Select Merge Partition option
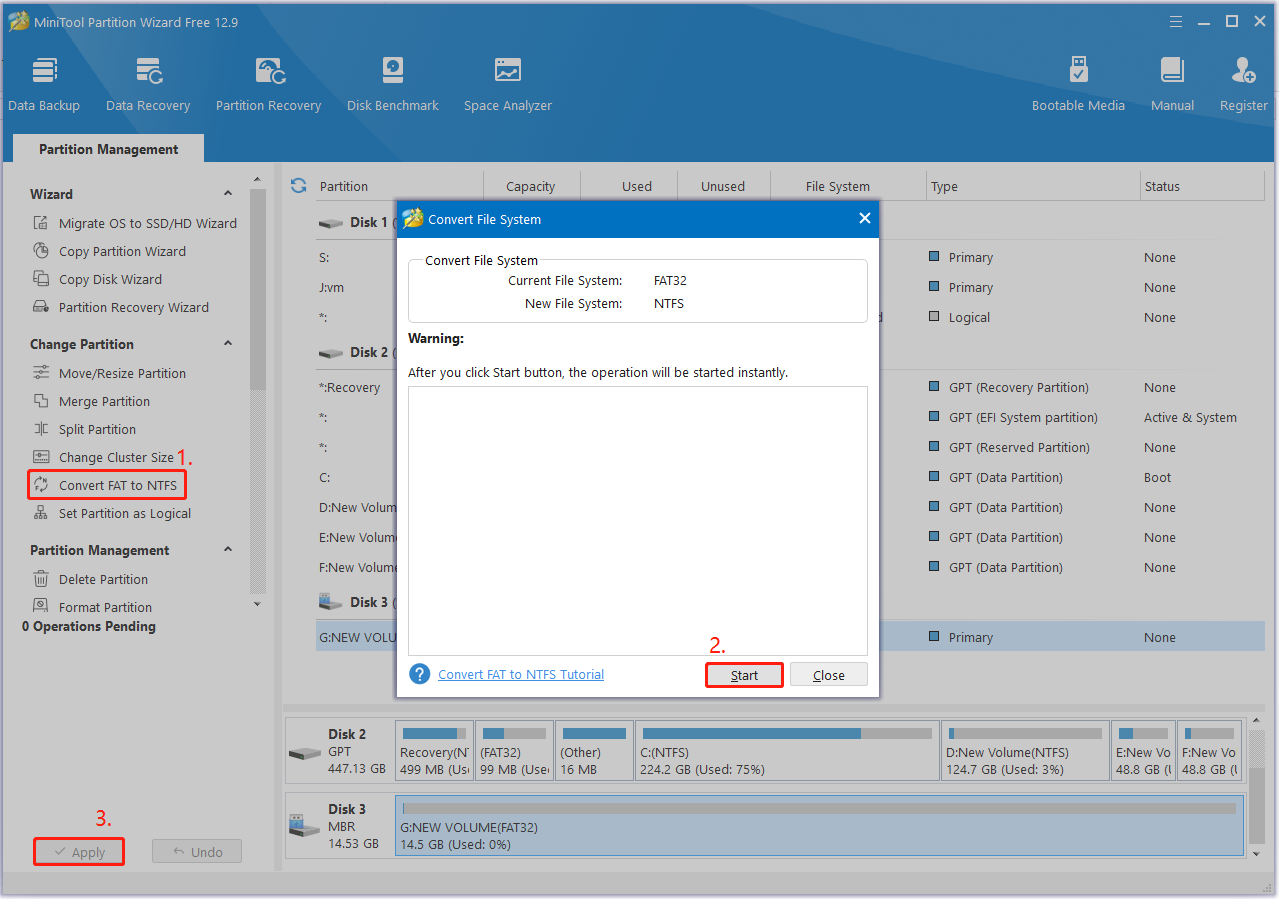 [x=91, y=401]
